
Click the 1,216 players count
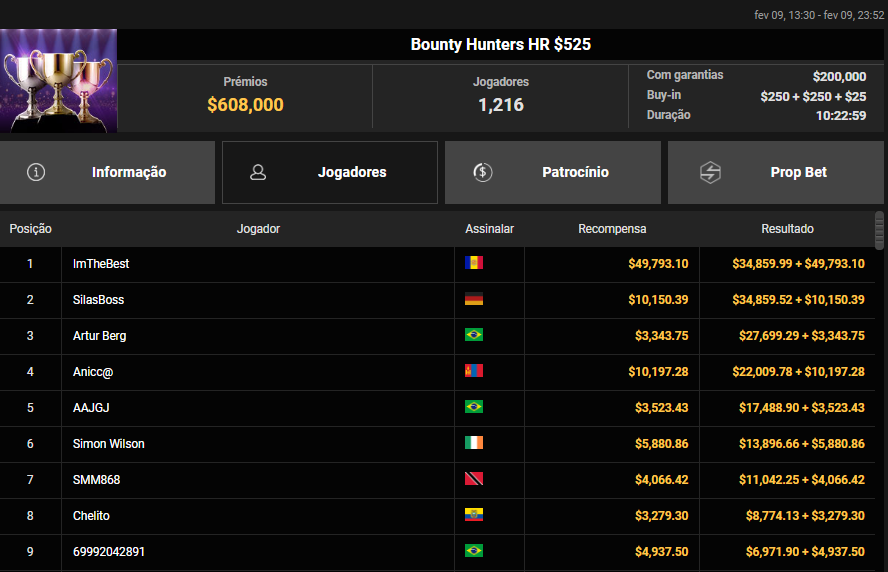pyautogui.click(x=501, y=105)
